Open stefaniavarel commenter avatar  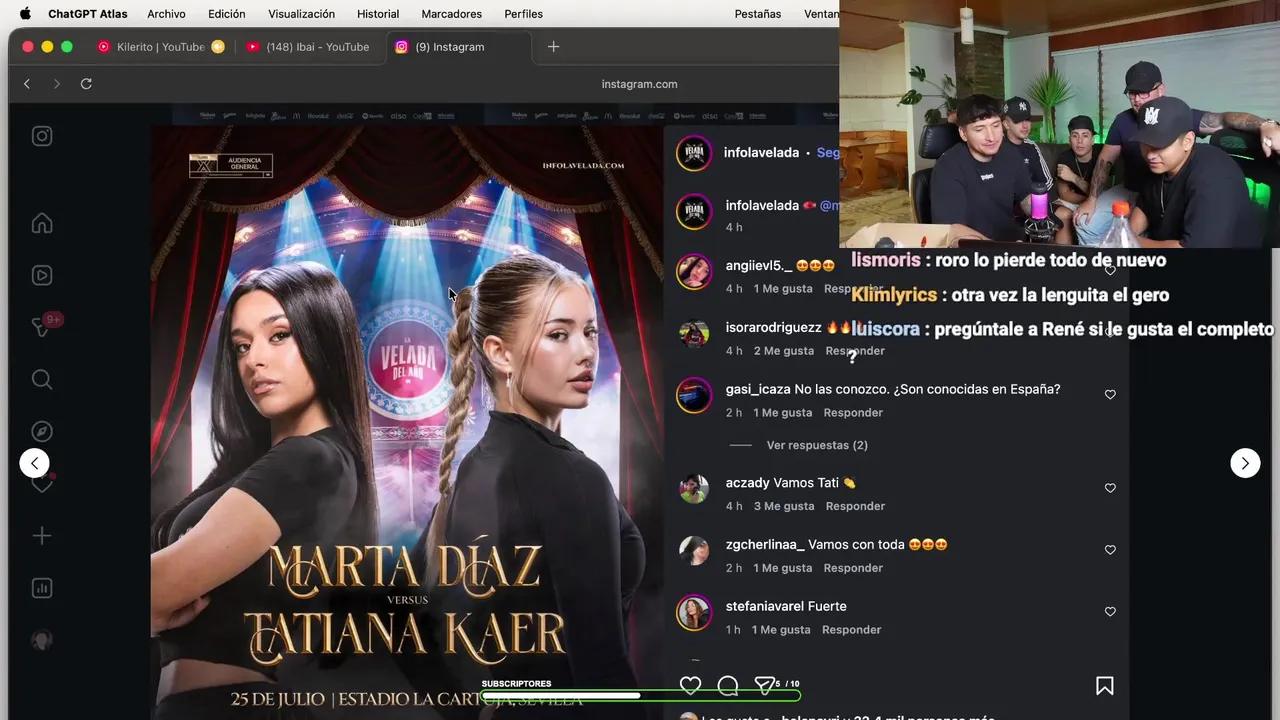pyautogui.click(x=694, y=613)
